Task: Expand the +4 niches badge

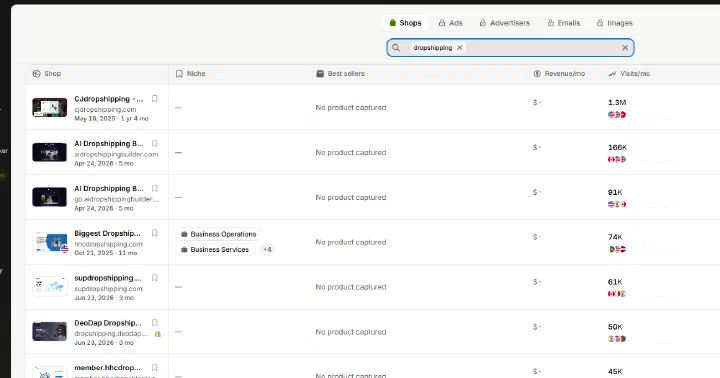Action: (267, 249)
